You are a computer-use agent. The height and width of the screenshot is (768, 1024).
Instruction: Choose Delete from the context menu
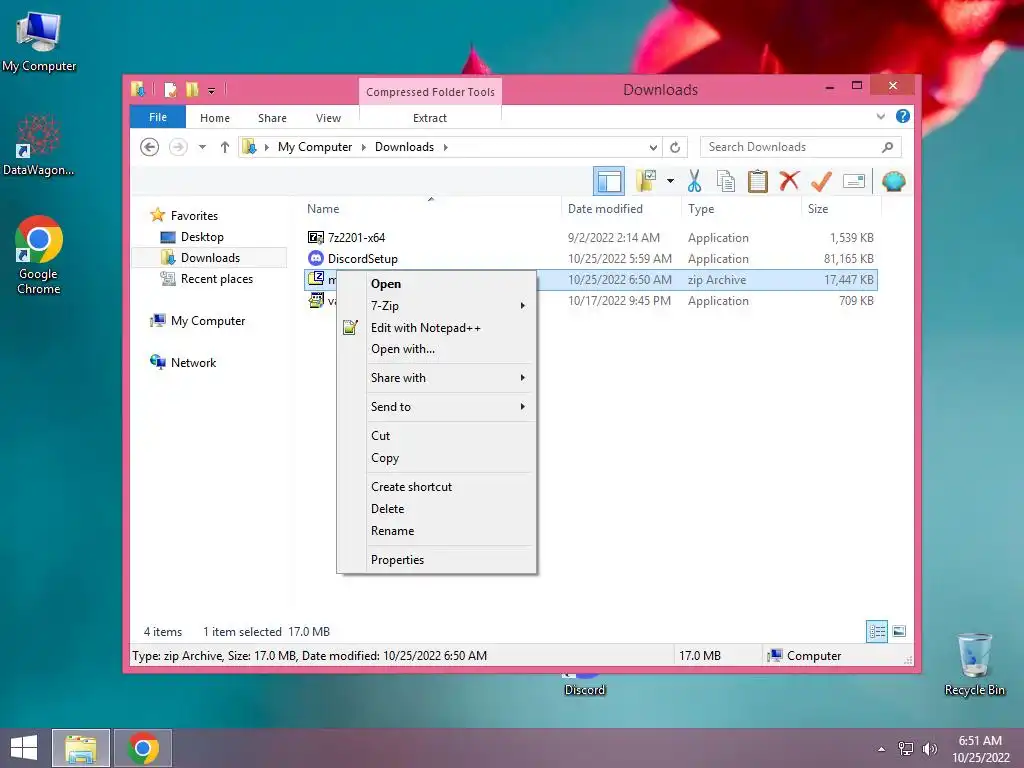[436, 509]
